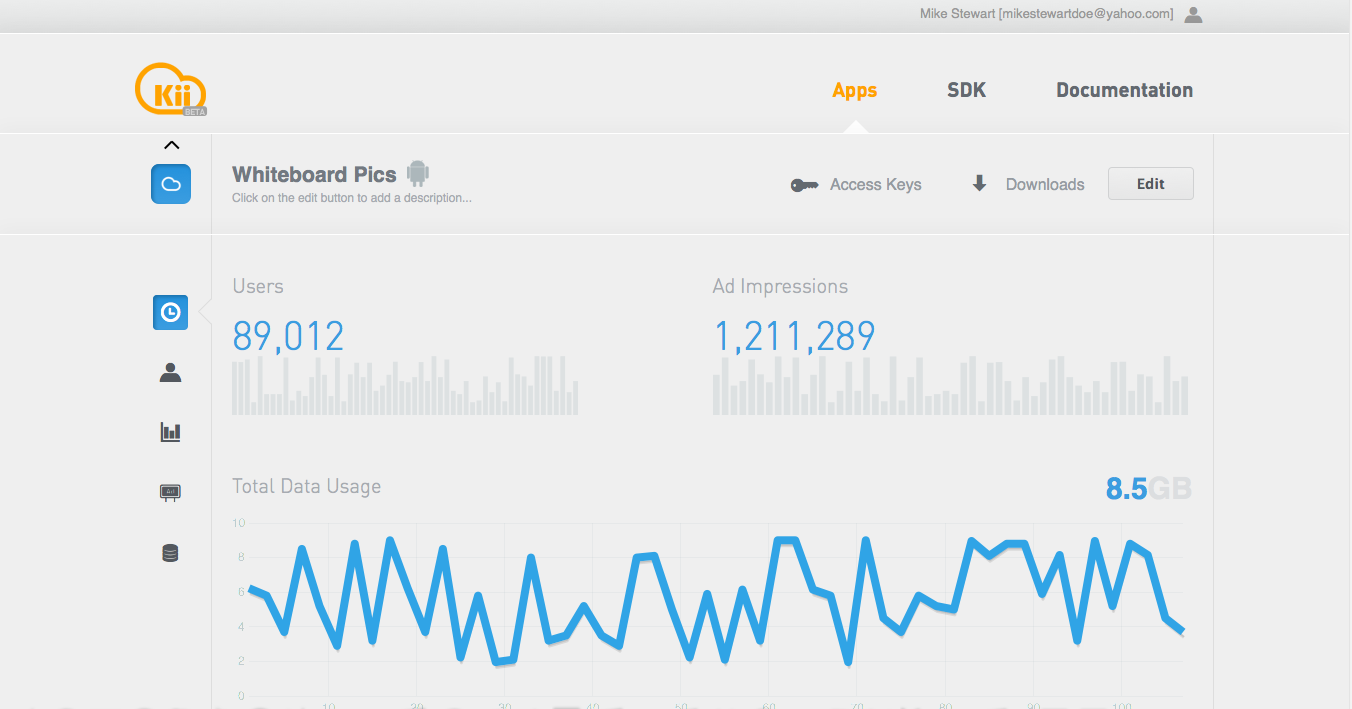Switch to the SDK tab
This screenshot has width=1352, height=709.
coord(966,90)
